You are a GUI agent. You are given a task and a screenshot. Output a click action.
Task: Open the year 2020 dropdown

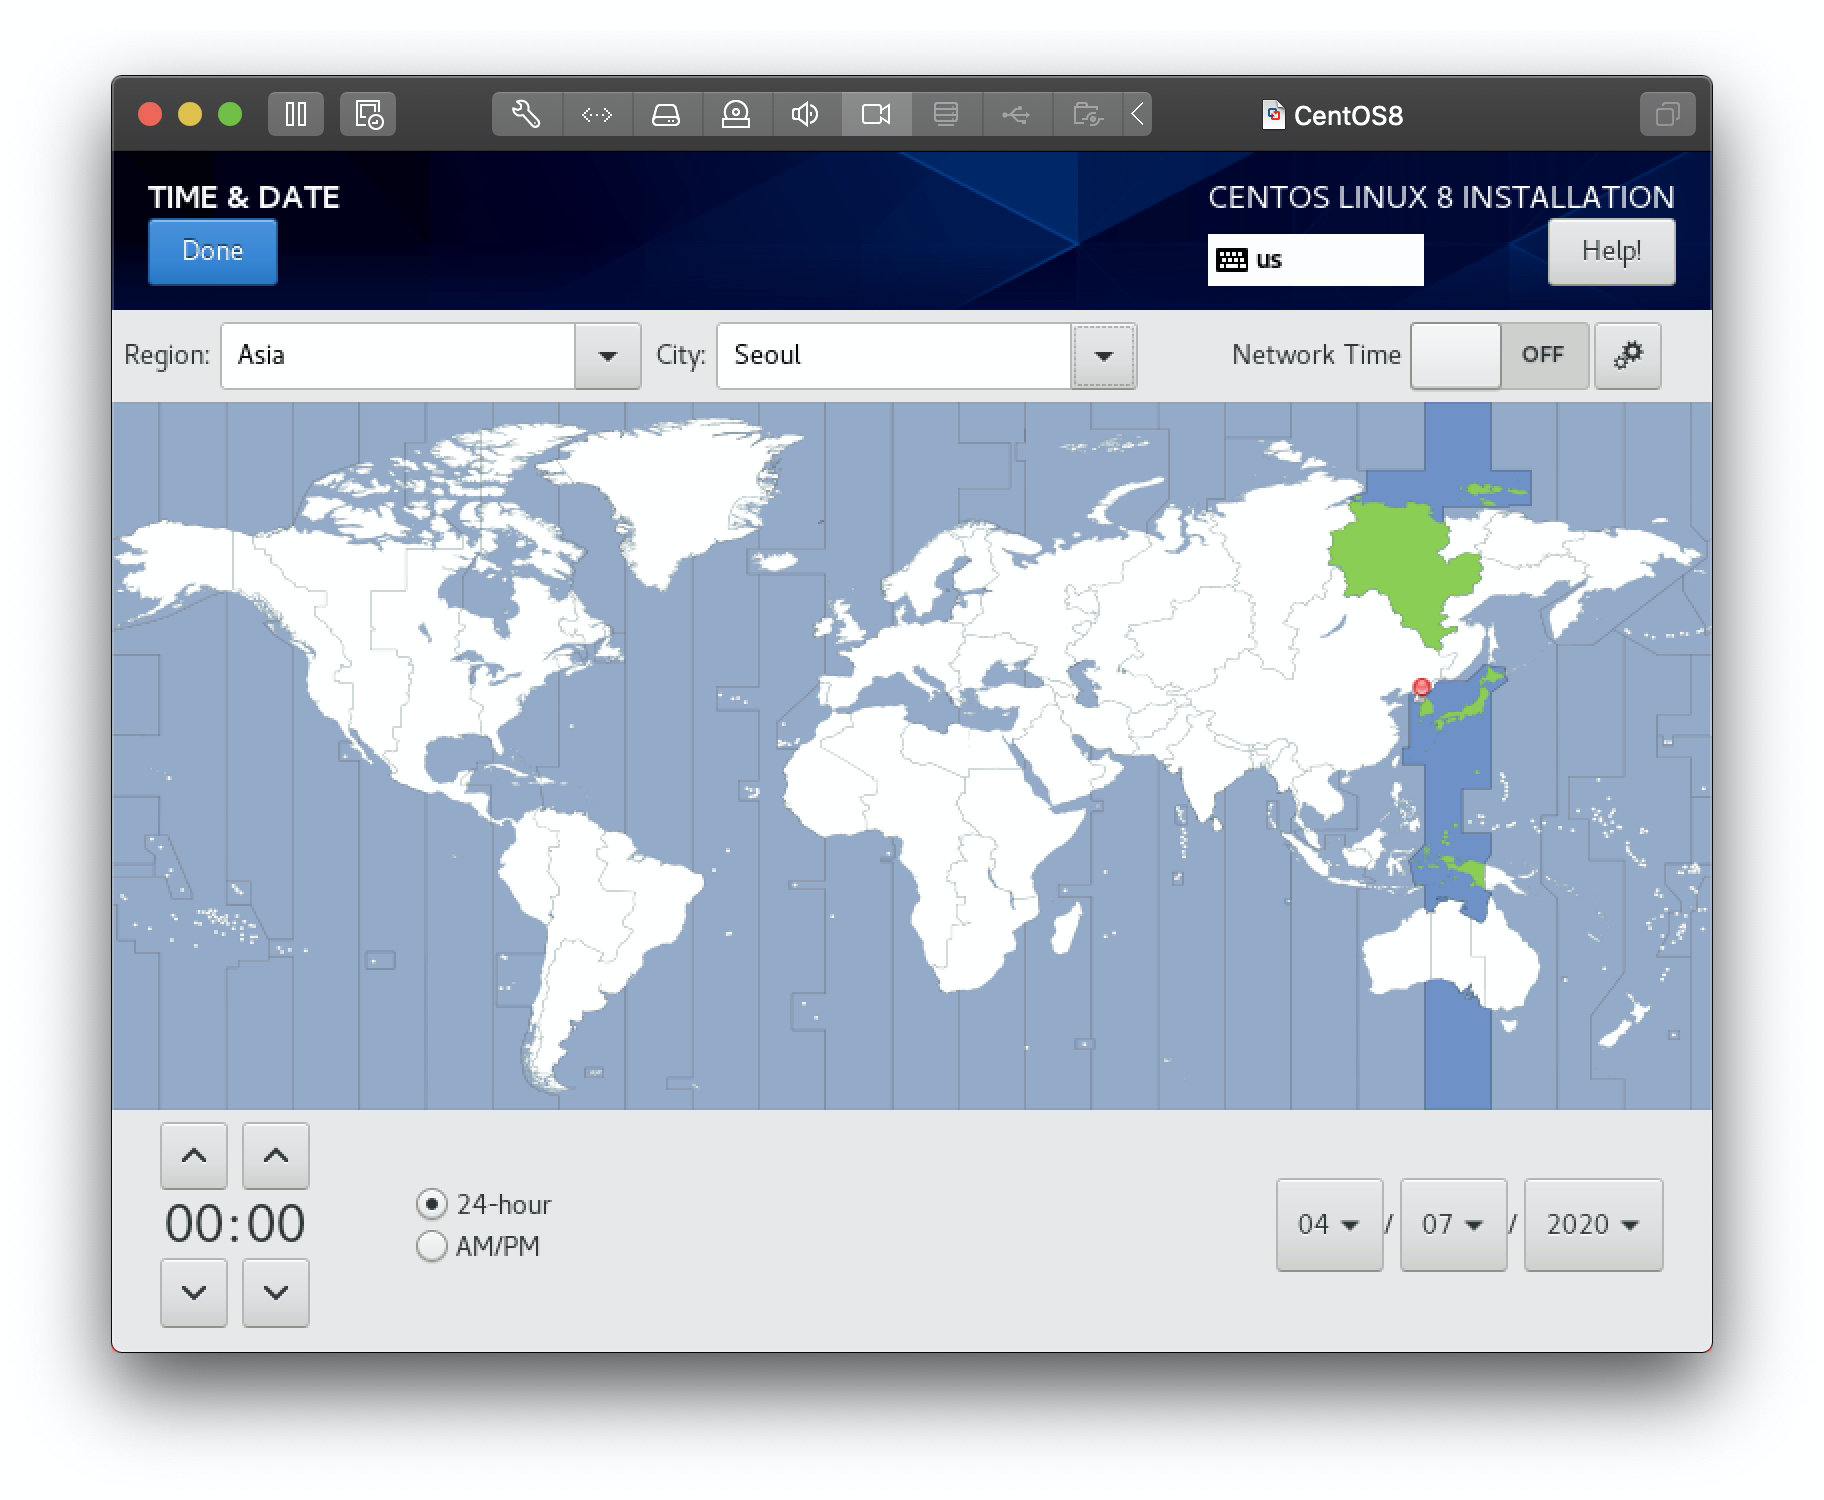[1593, 1225]
